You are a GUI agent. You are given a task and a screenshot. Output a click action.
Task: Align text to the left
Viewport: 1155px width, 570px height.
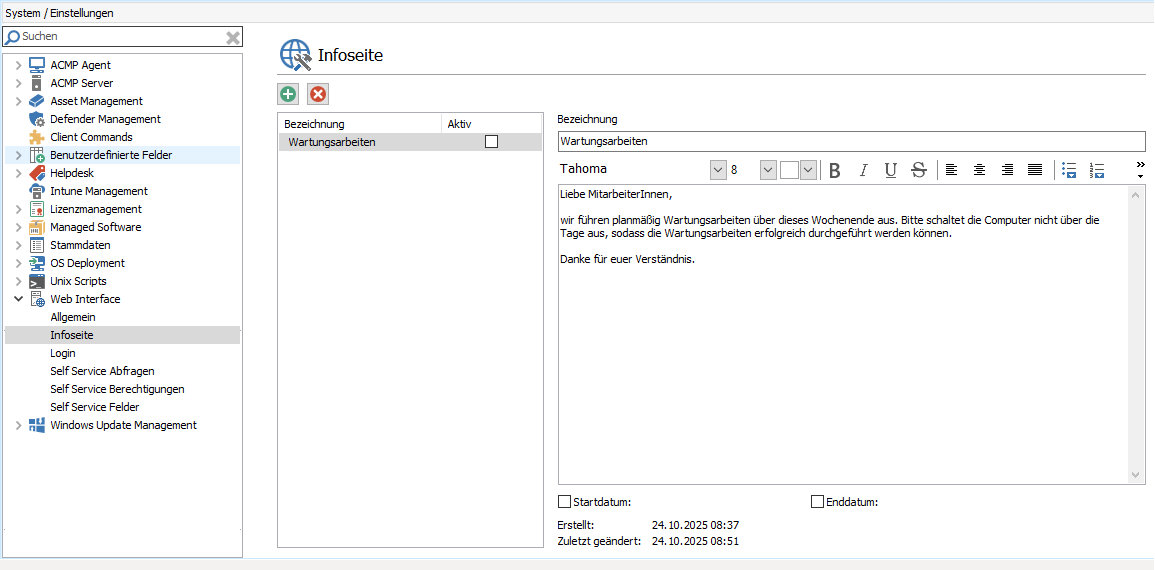952,170
